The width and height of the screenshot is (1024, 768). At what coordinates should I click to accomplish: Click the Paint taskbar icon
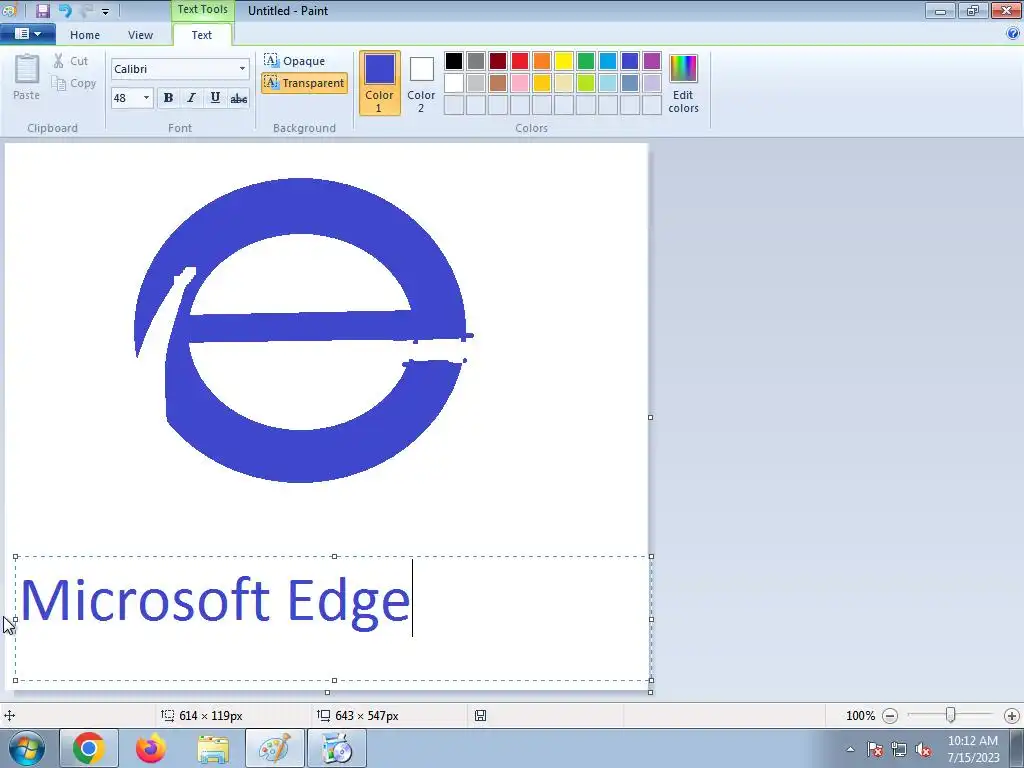coord(274,748)
